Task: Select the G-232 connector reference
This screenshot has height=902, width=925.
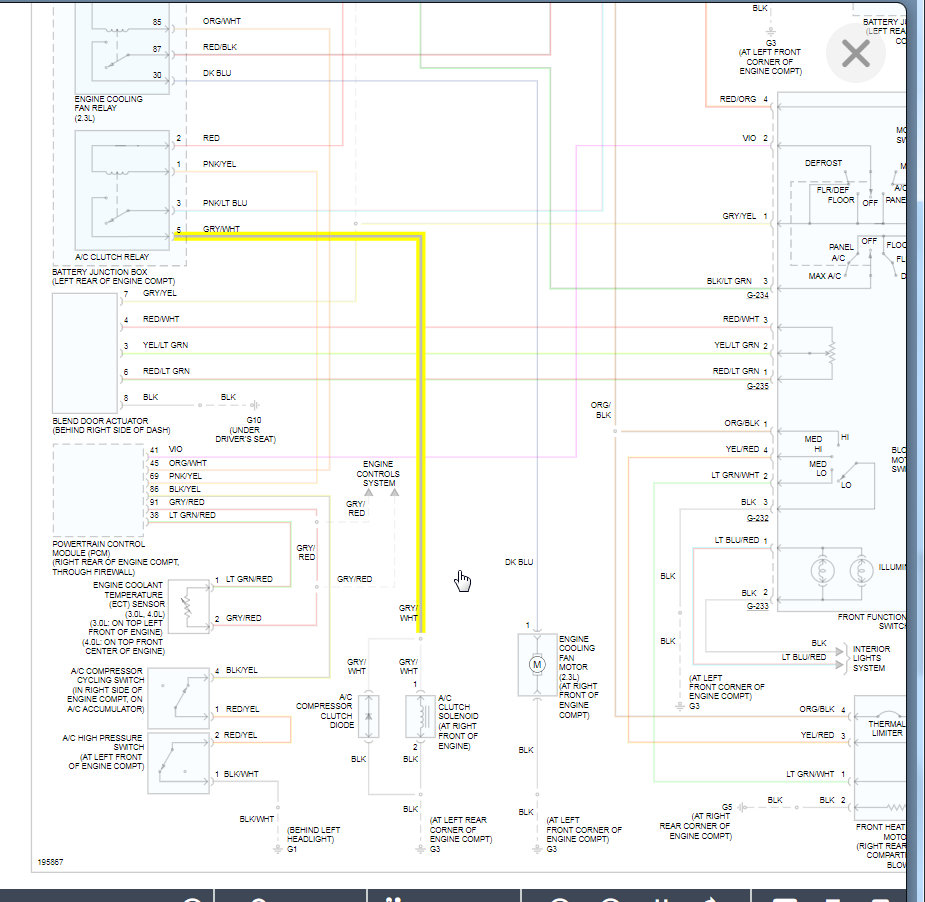Action: click(757, 518)
